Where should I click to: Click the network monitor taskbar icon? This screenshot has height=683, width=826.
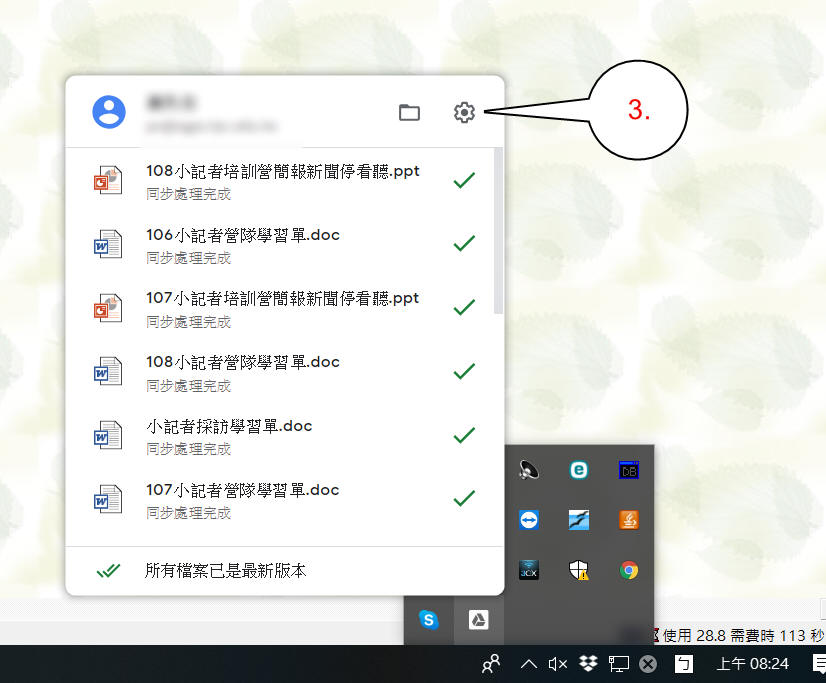pos(619,664)
